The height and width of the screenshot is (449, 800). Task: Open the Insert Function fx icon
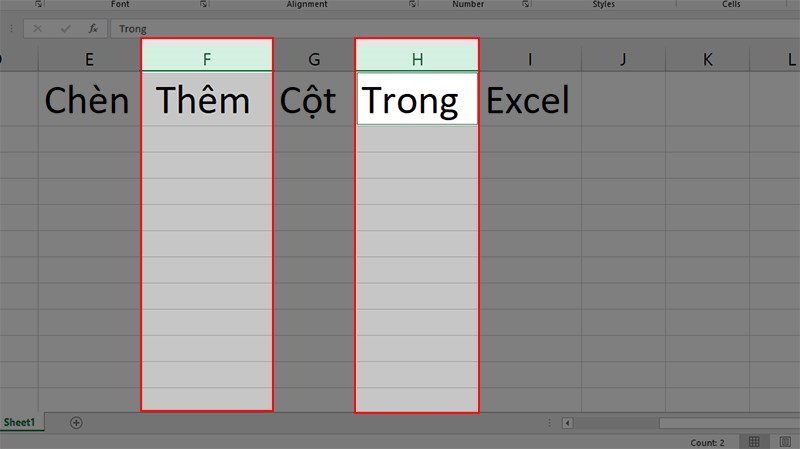[93, 29]
